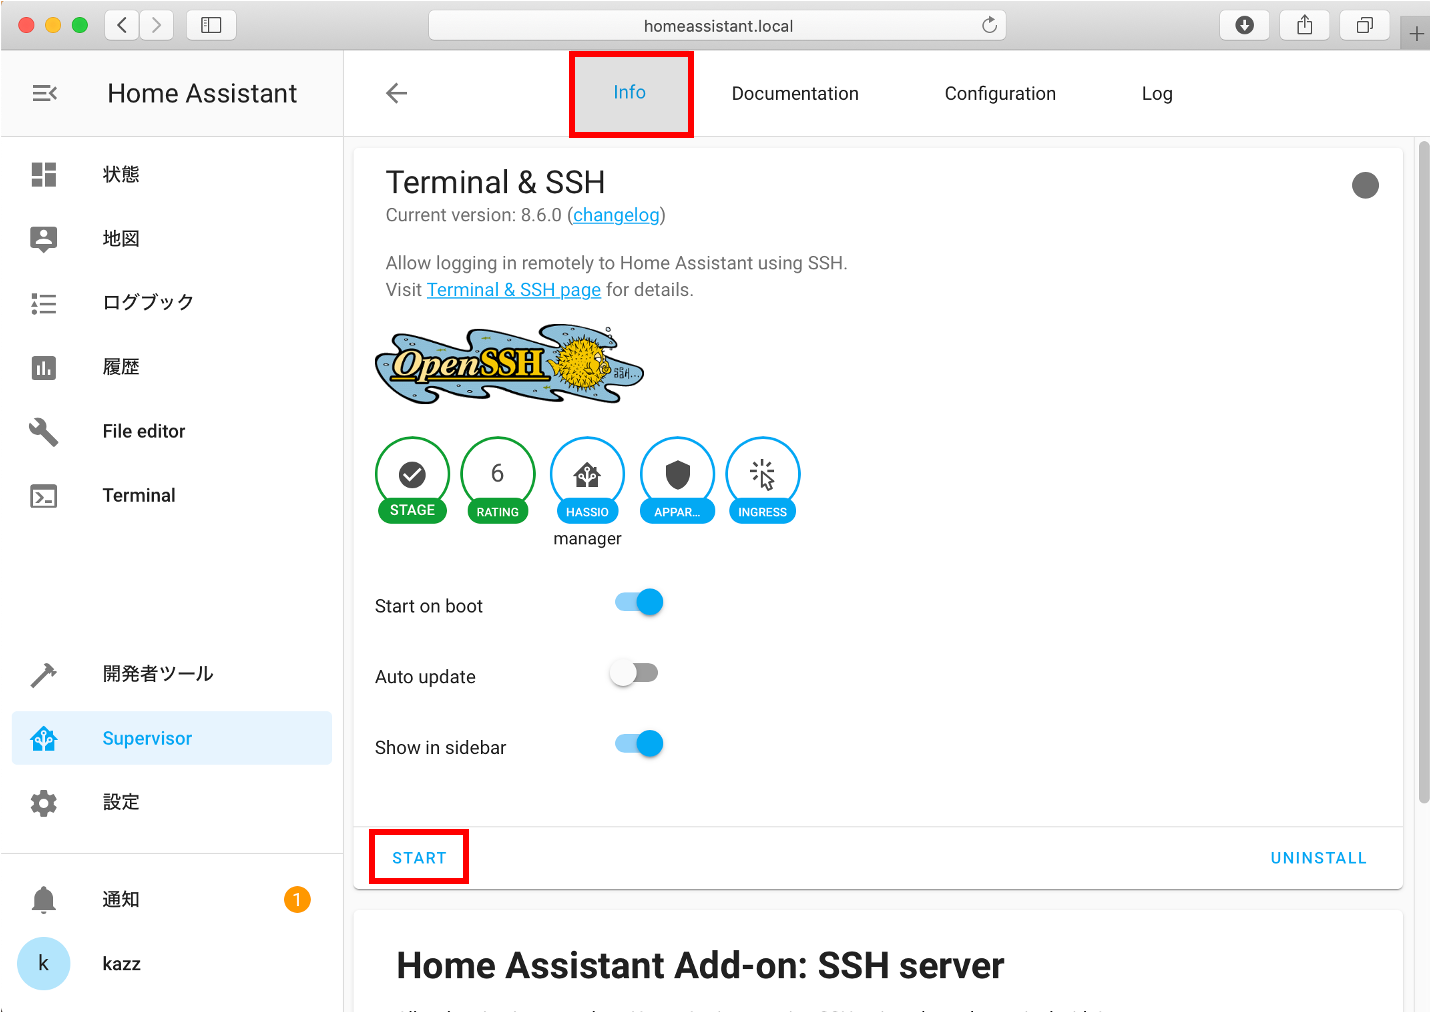Click the Show in sidebar label
This screenshot has height=1012, width=1430.
[440, 748]
